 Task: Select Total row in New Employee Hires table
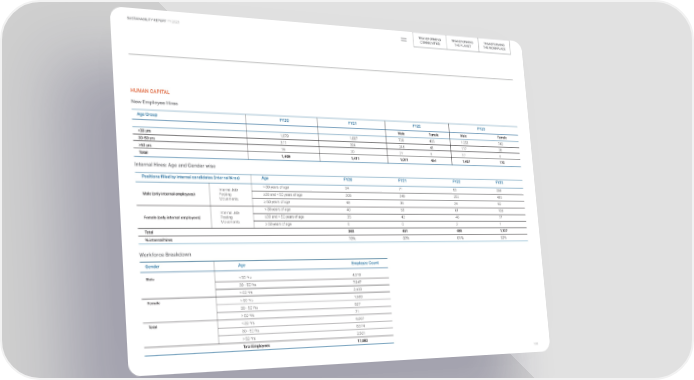click(x=327, y=157)
